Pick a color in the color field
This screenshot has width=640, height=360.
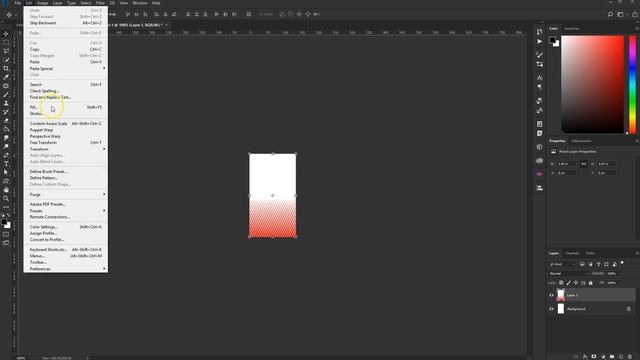[593, 84]
